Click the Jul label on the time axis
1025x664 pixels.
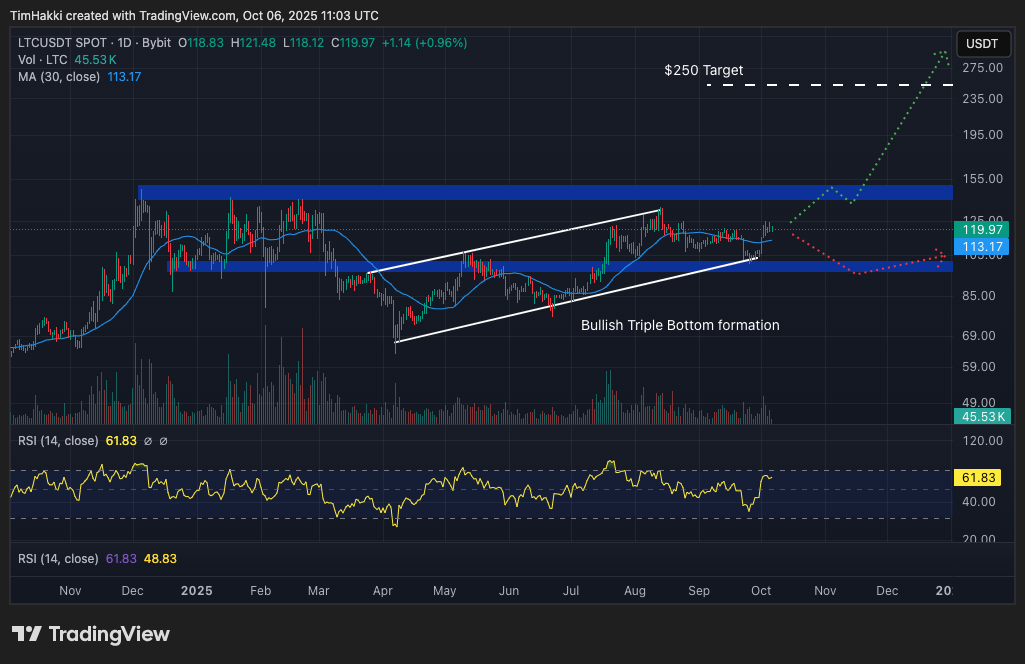pos(571,591)
